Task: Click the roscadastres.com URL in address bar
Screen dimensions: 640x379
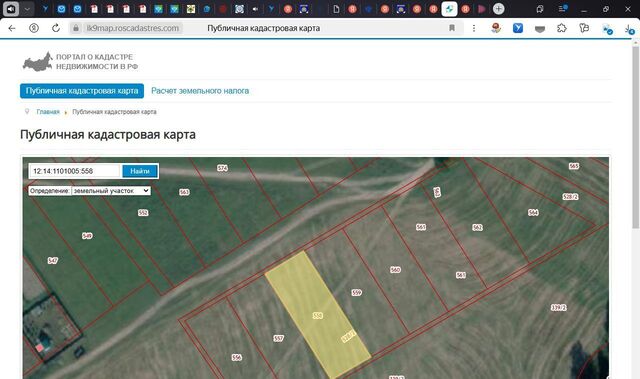Action: (x=133, y=28)
